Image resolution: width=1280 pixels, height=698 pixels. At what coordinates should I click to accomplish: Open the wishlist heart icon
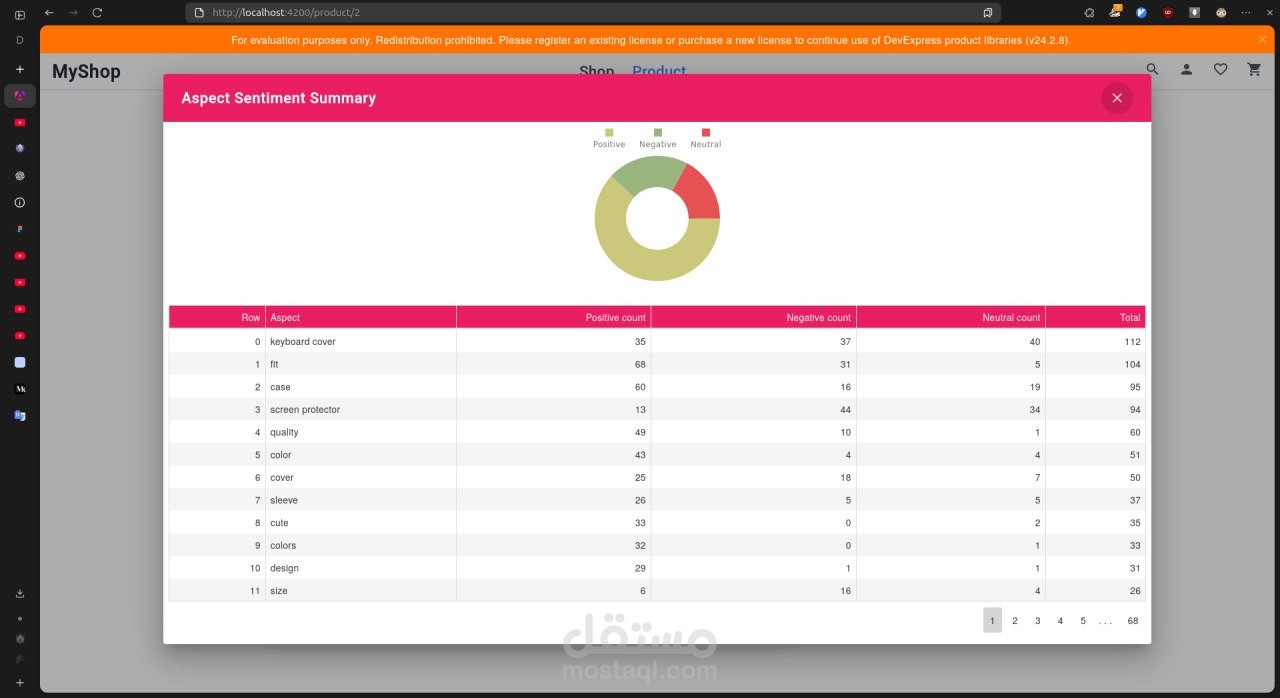click(1220, 69)
